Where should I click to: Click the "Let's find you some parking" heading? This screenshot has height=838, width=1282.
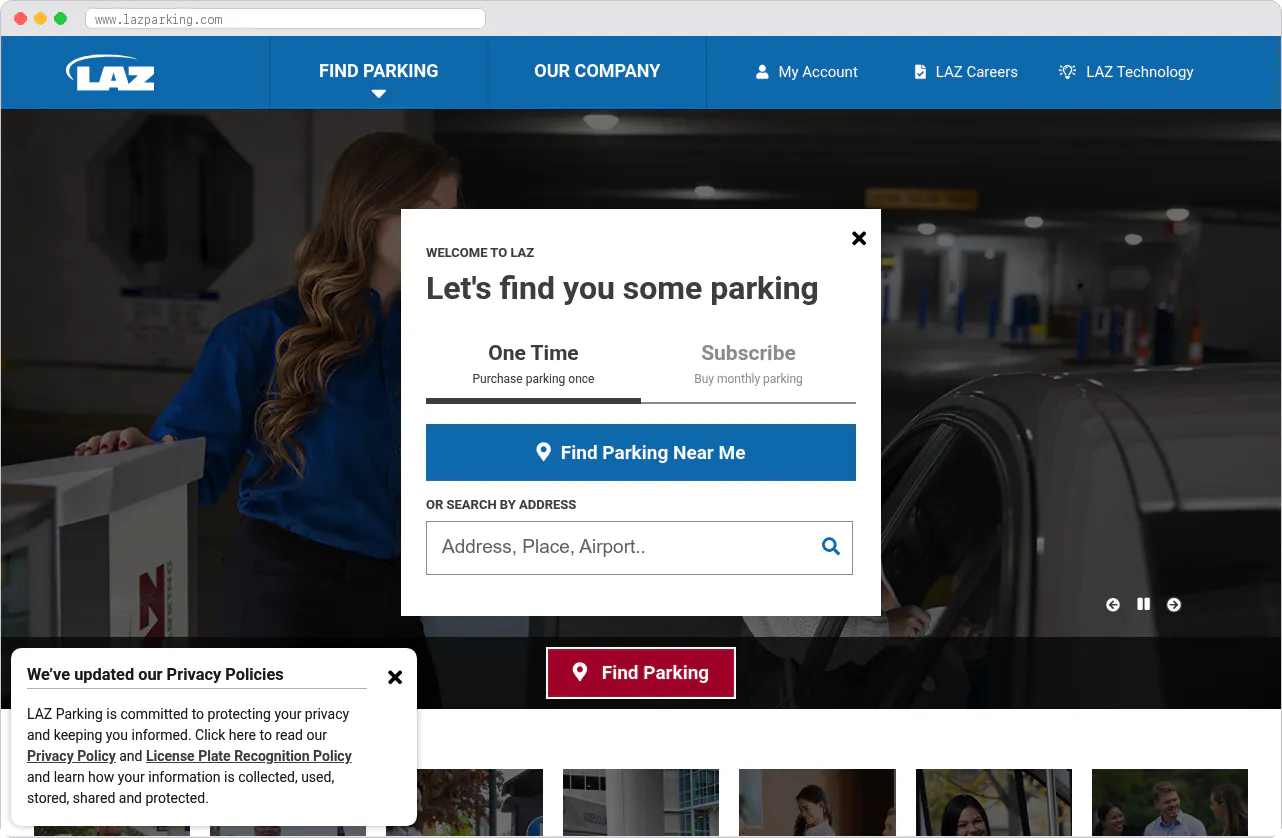coord(622,288)
